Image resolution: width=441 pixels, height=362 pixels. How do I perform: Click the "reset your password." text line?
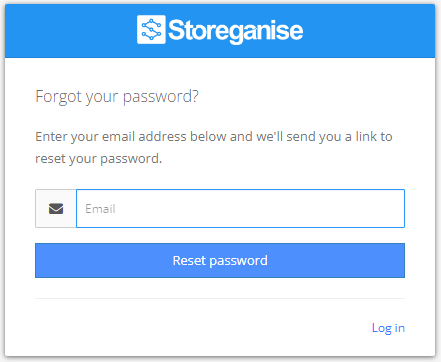[x=99, y=159]
